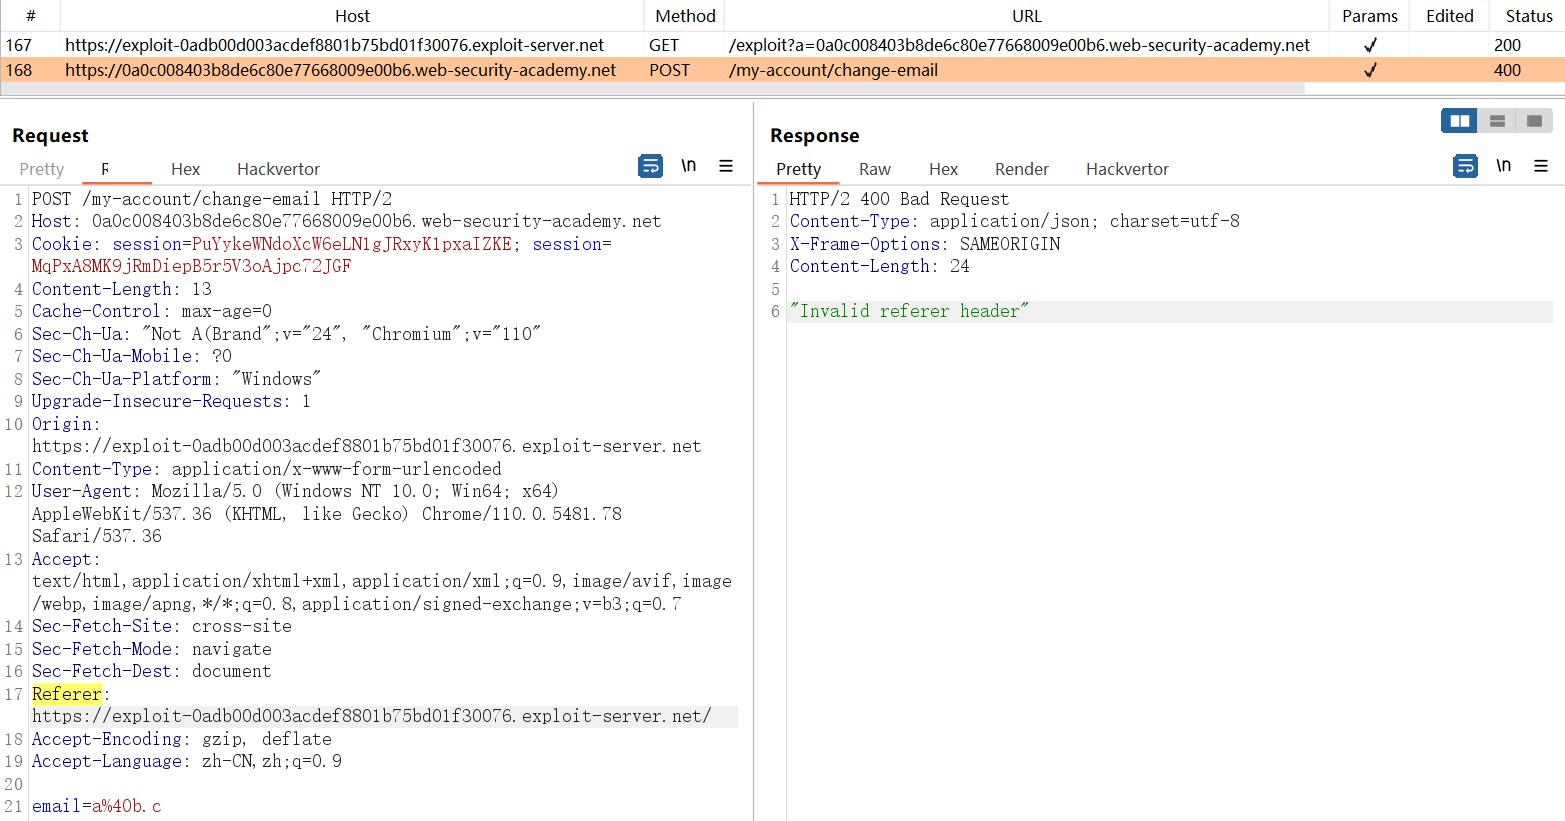This screenshot has width=1565, height=821.
Task: Open the Response panel hamburger options menu
Action: 1541,166
